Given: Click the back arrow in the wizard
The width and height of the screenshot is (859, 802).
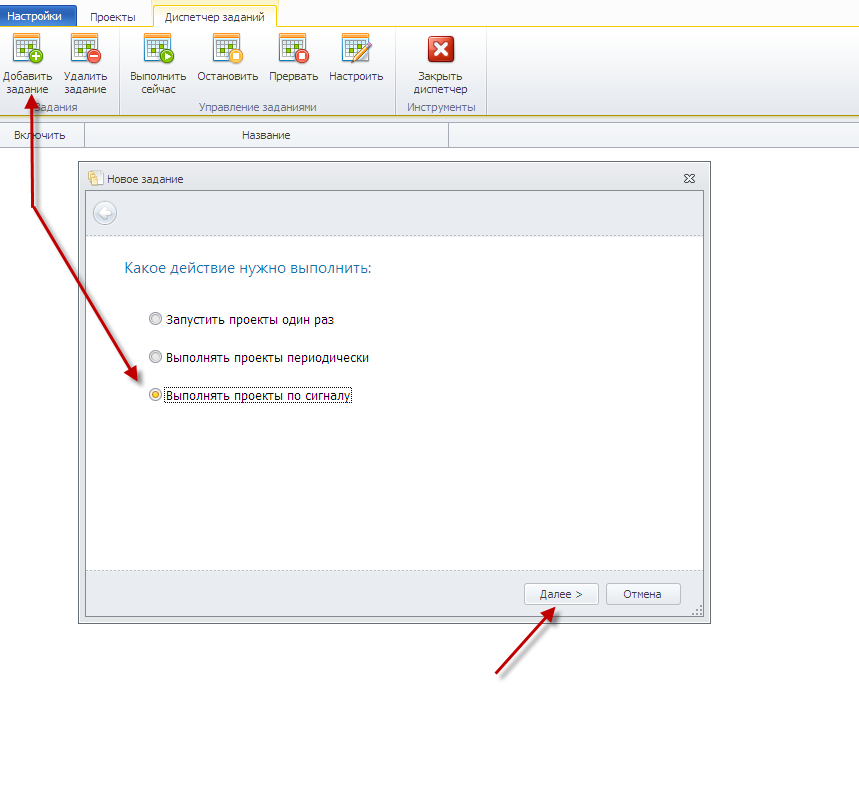Looking at the screenshot, I should pyautogui.click(x=105, y=213).
